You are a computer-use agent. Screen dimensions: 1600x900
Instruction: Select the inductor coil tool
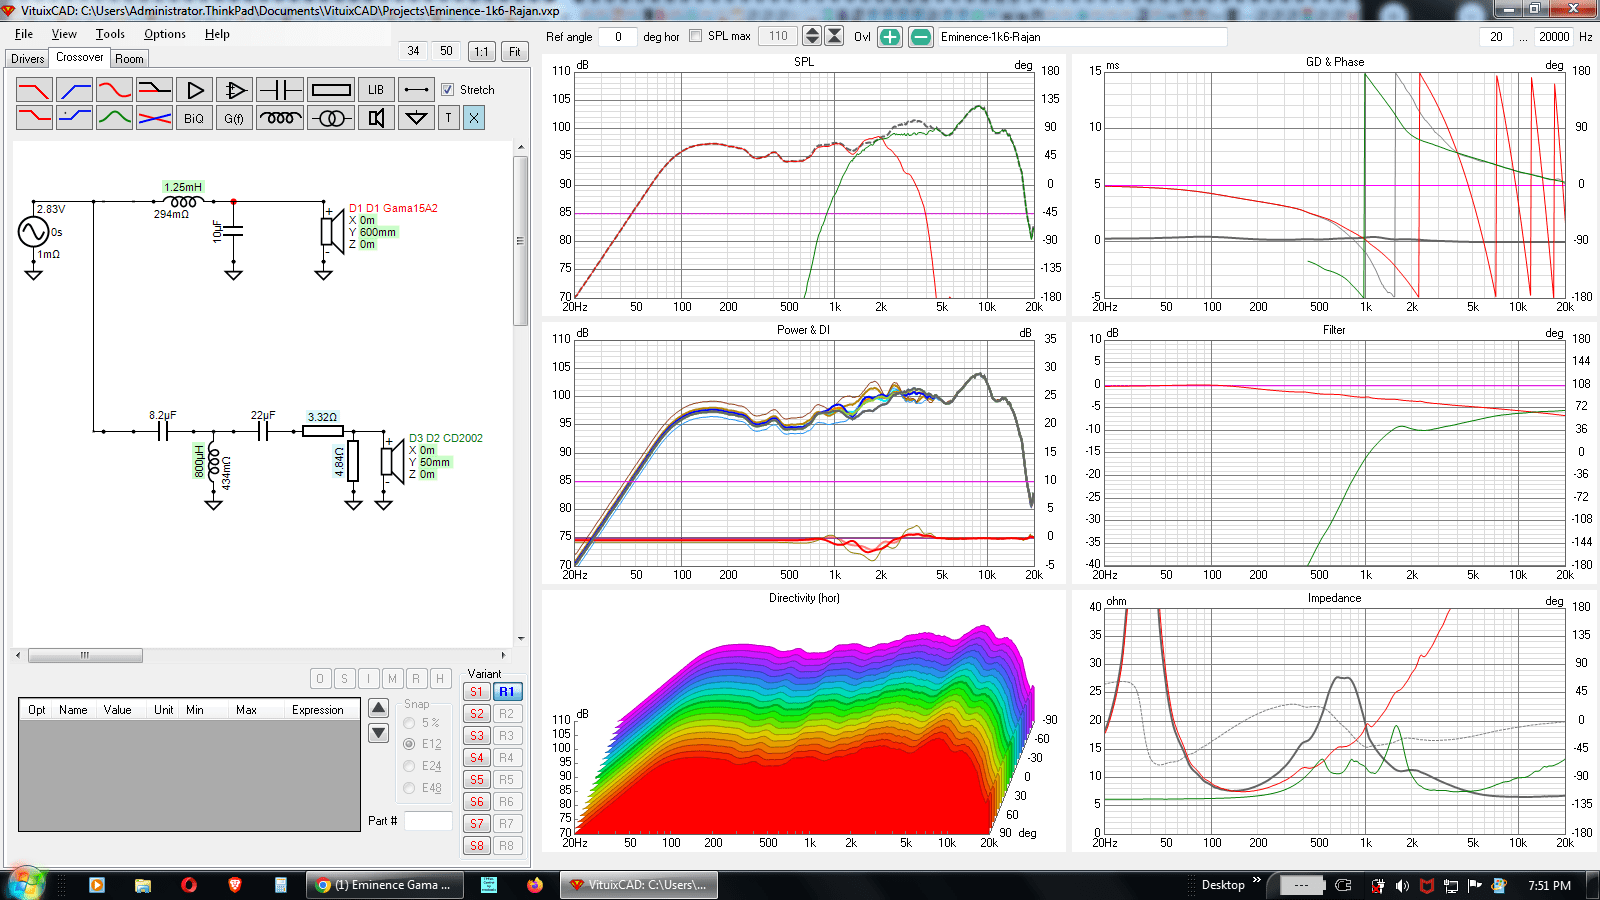pyautogui.click(x=280, y=118)
